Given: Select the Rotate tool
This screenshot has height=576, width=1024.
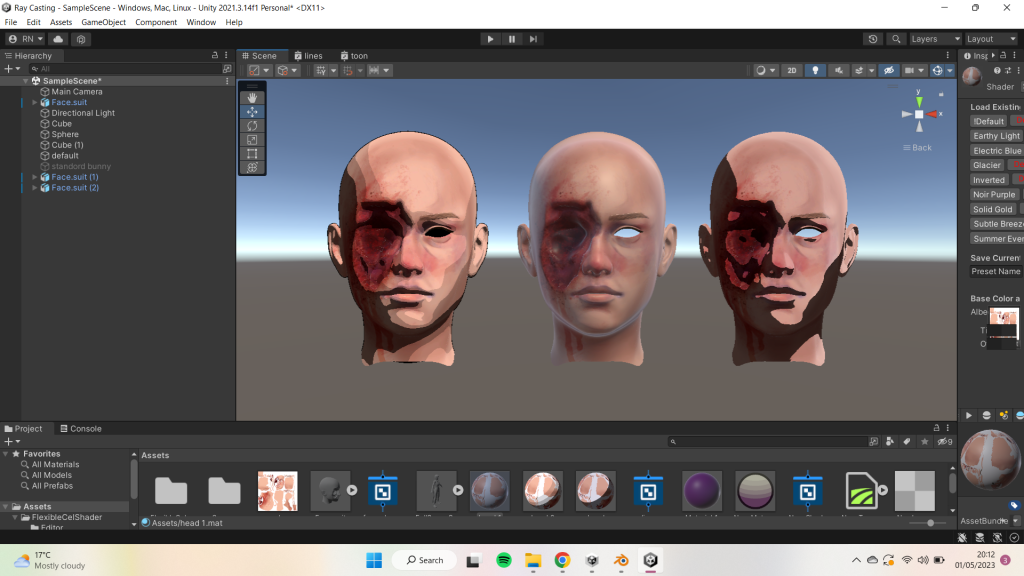Looking at the screenshot, I should tap(252, 125).
